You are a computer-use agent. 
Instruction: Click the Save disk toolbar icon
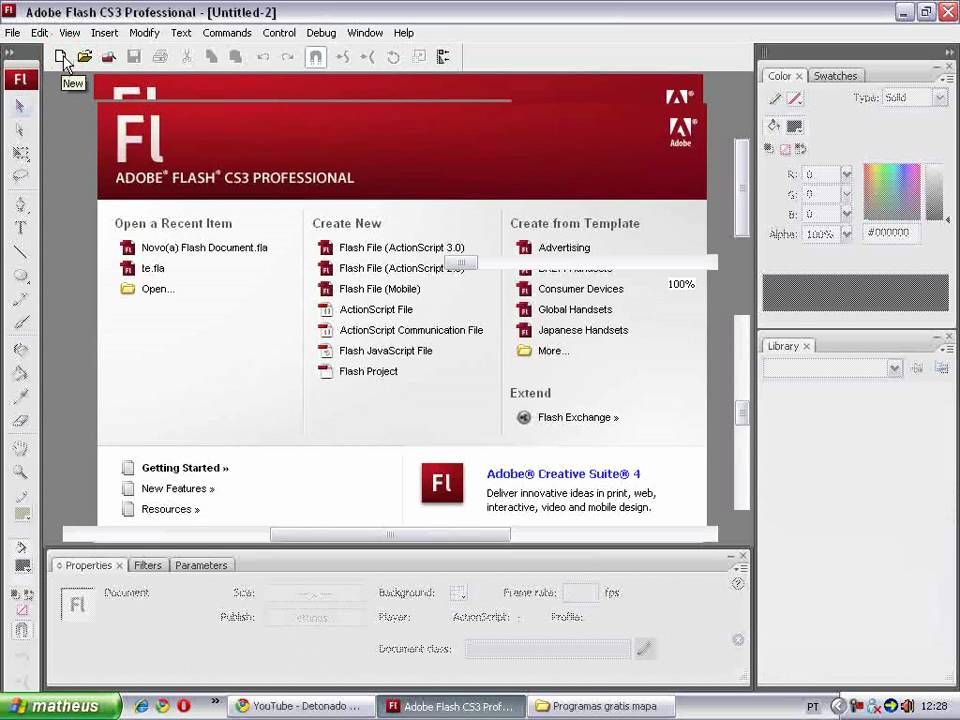point(134,57)
